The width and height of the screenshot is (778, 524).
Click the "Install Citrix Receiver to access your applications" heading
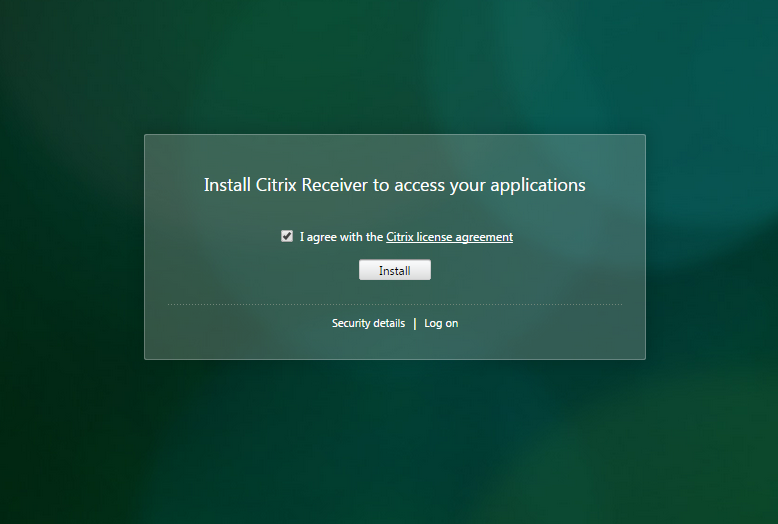pos(394,185)
